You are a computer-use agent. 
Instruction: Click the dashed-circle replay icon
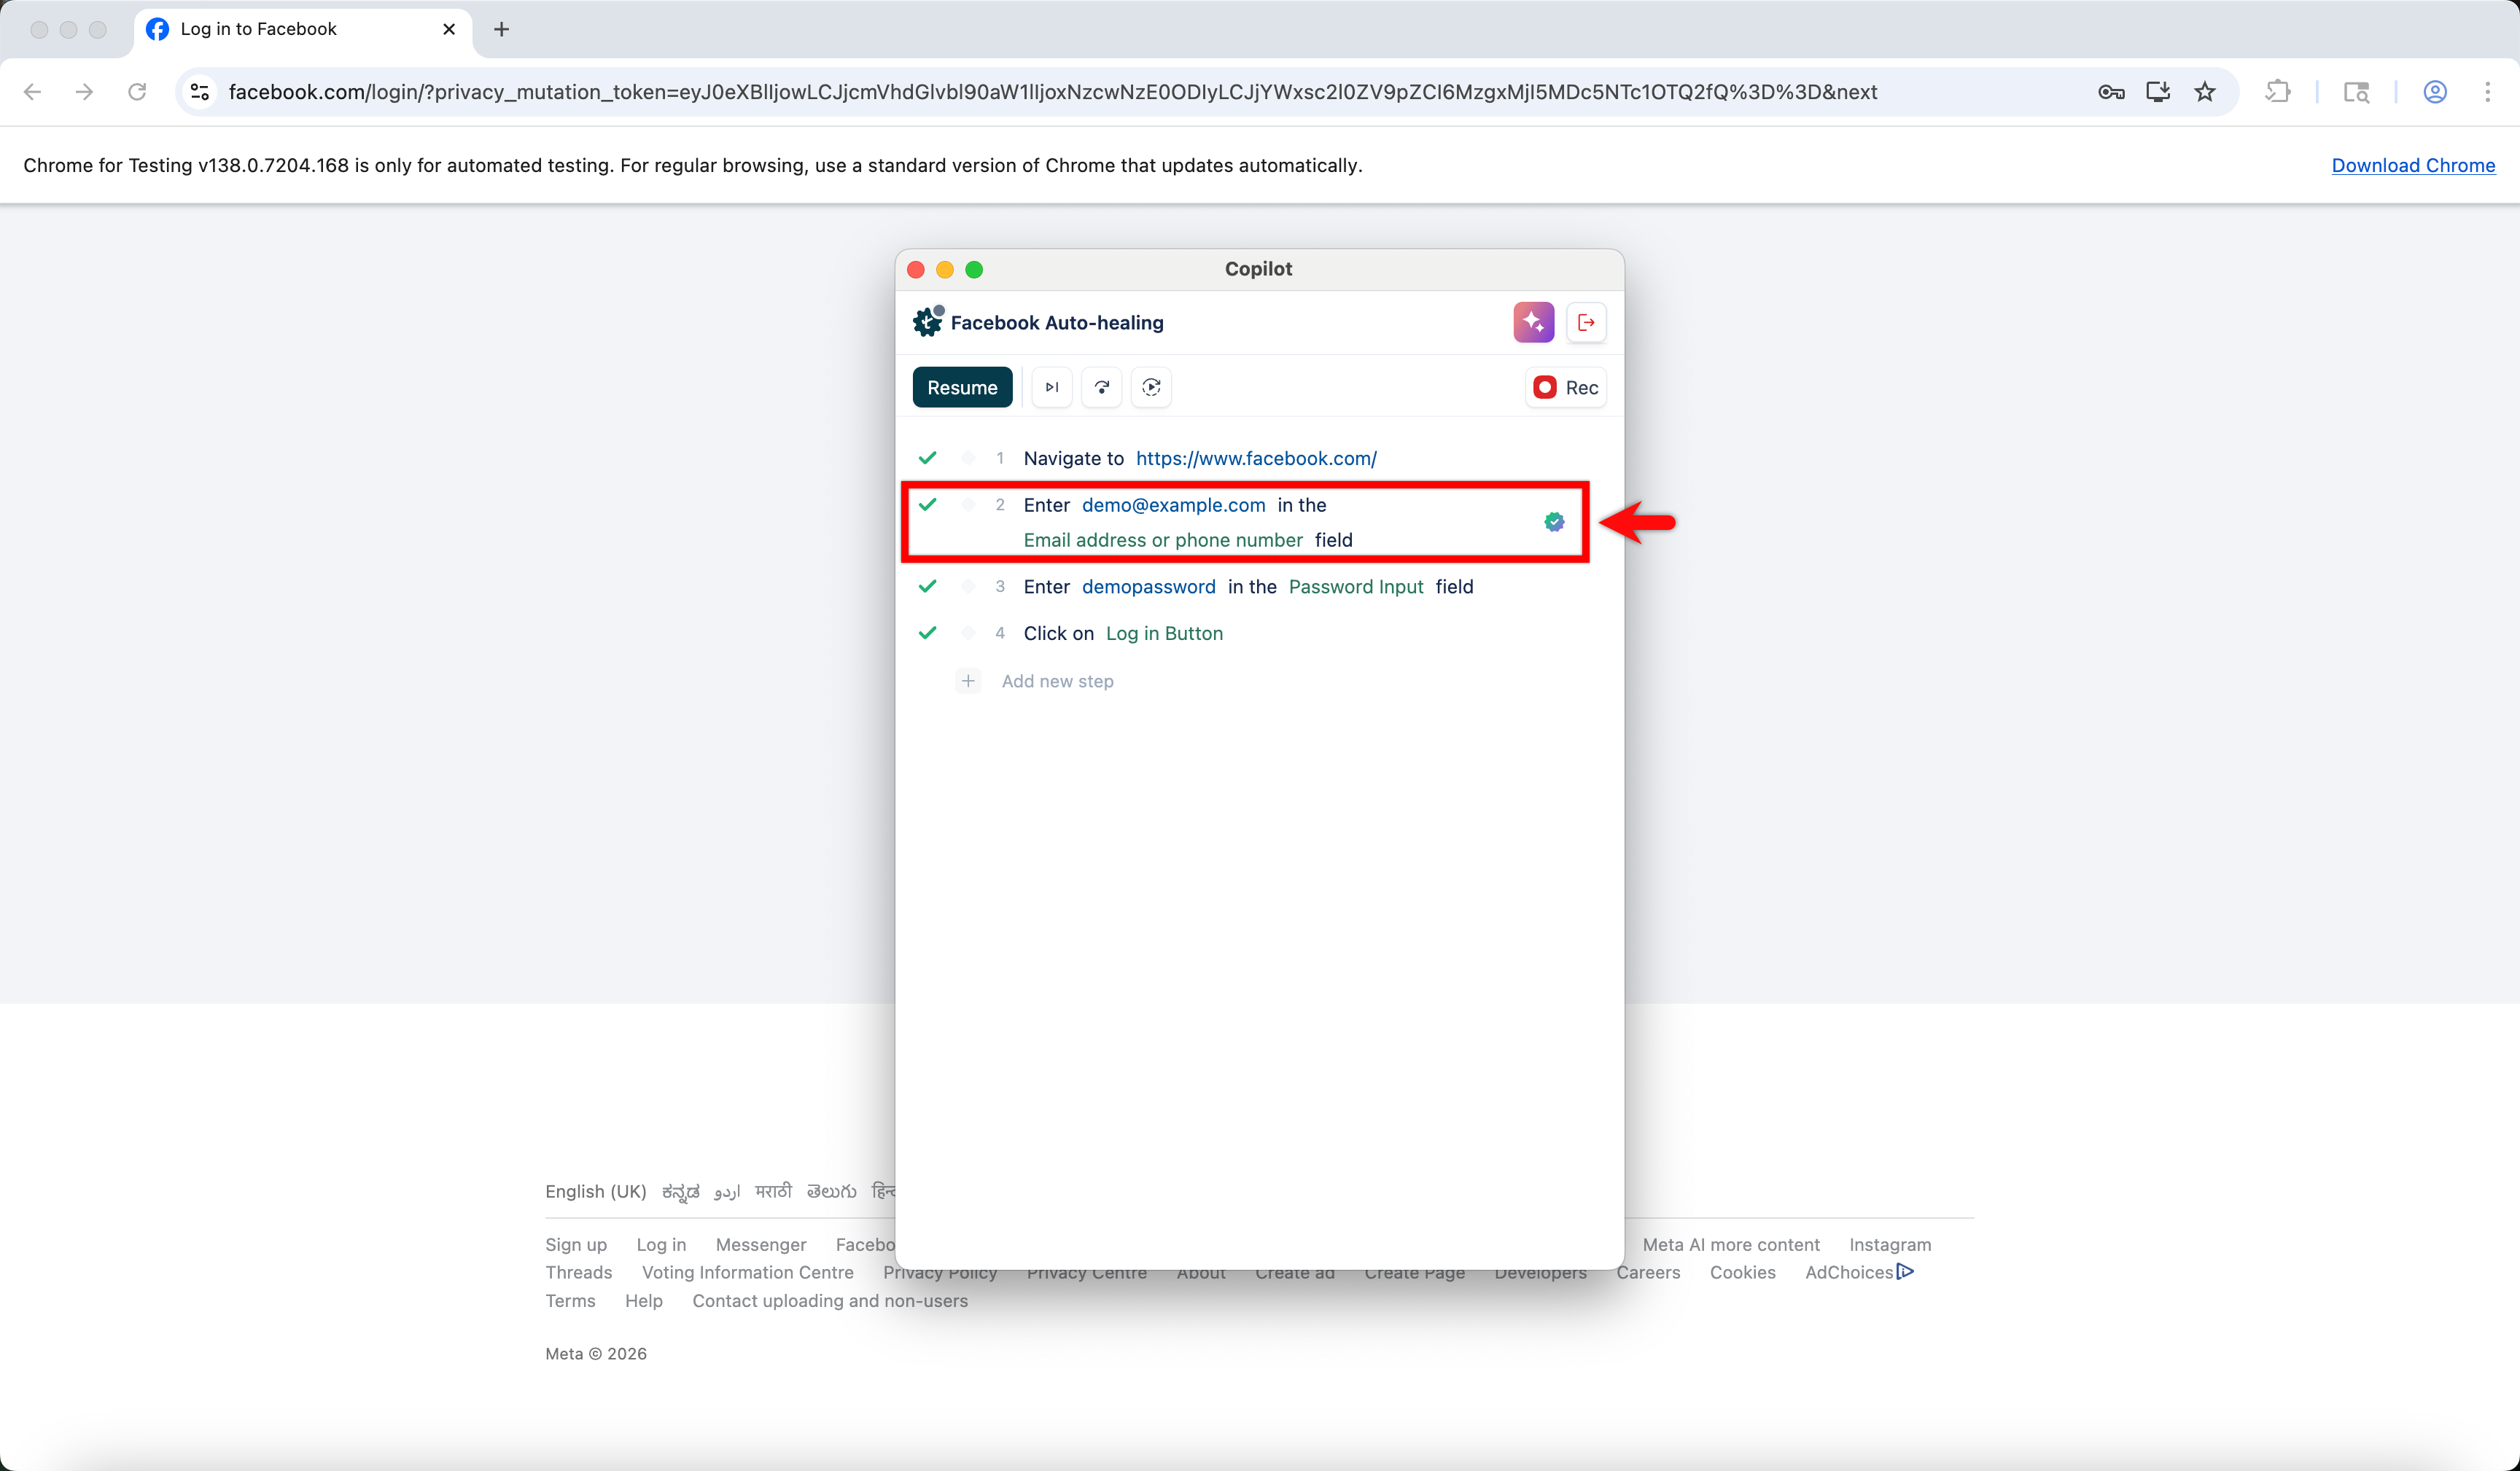pyautogui.click(x=1151, y=387)
